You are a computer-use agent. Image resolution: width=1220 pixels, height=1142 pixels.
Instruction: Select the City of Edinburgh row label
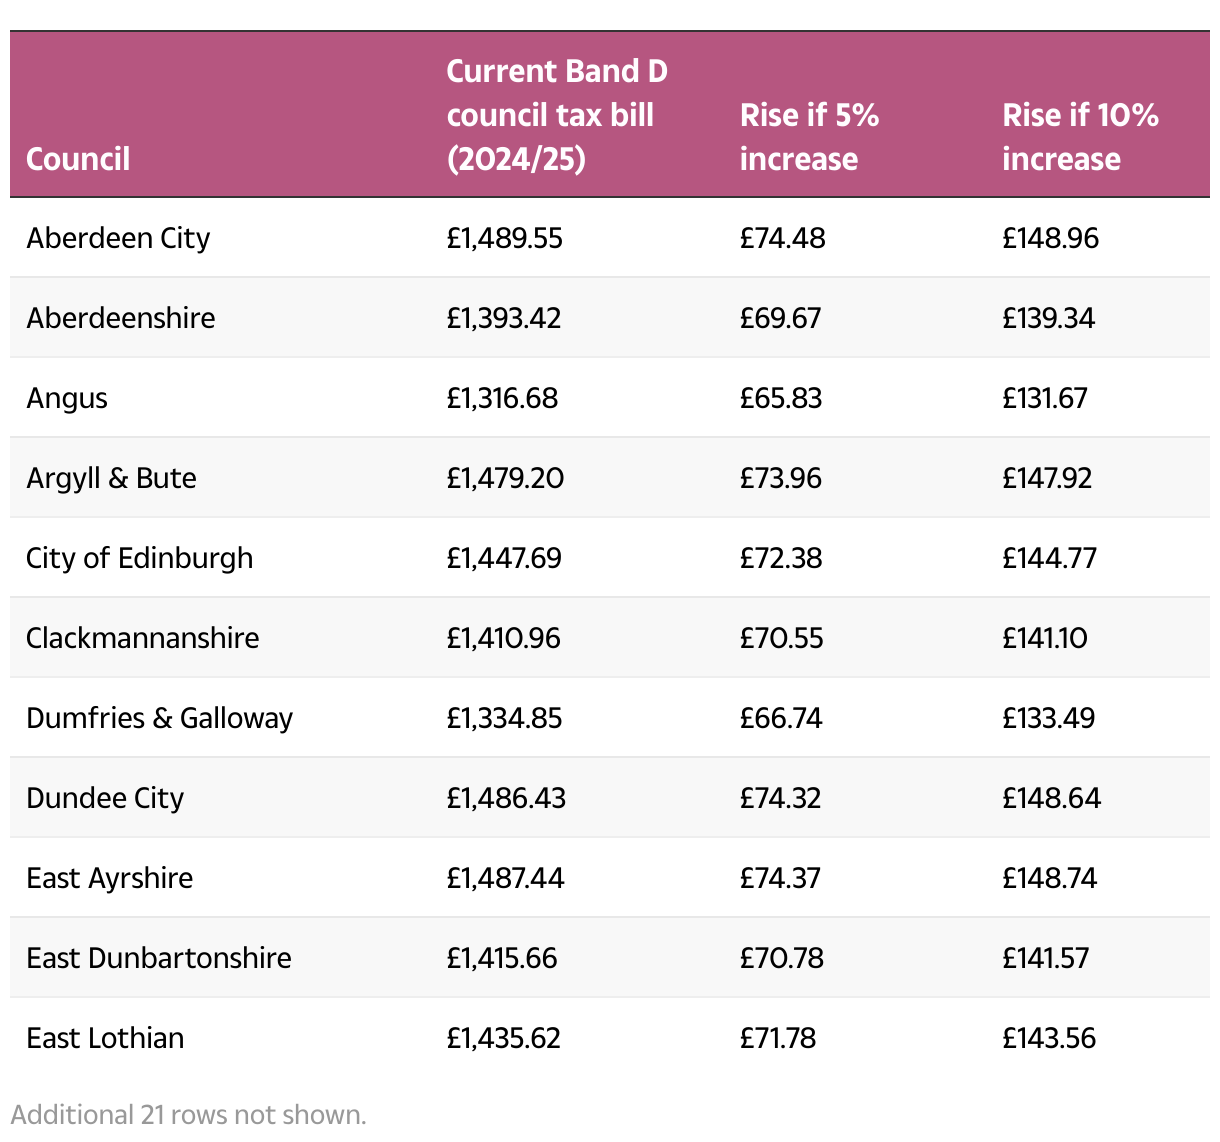139,558
